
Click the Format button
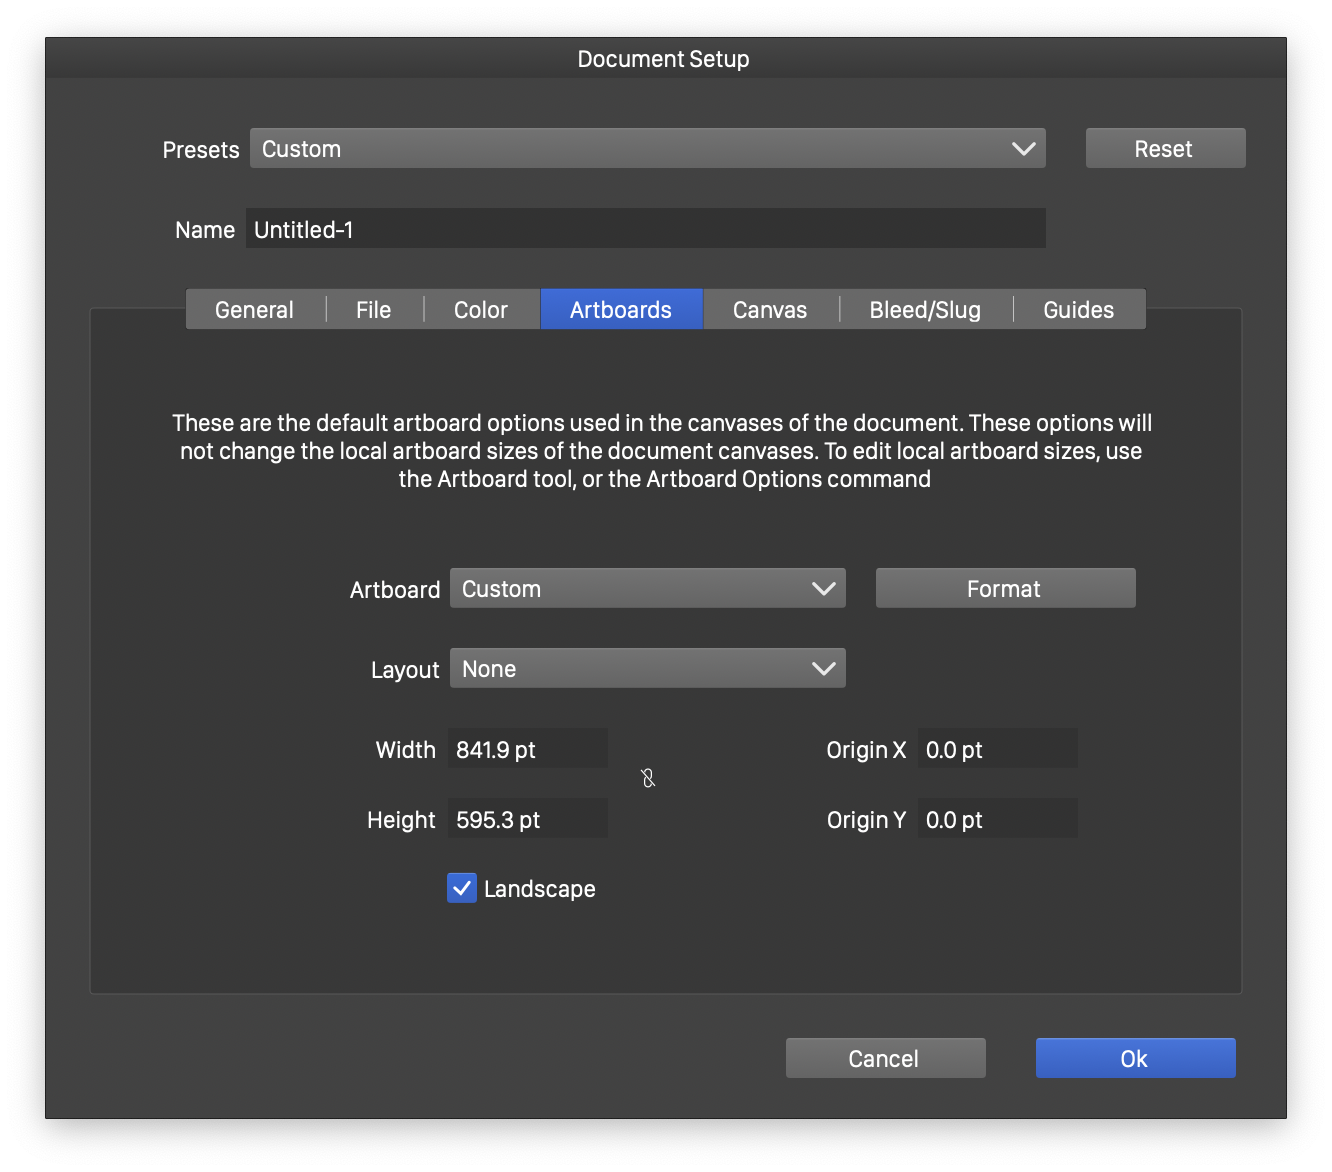coord(1005,588)
